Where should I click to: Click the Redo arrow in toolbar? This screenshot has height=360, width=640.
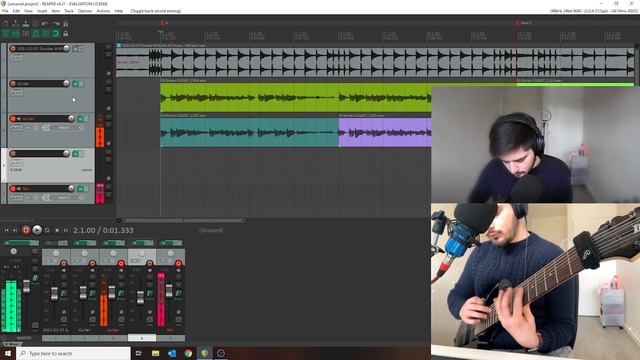[56, 24]
